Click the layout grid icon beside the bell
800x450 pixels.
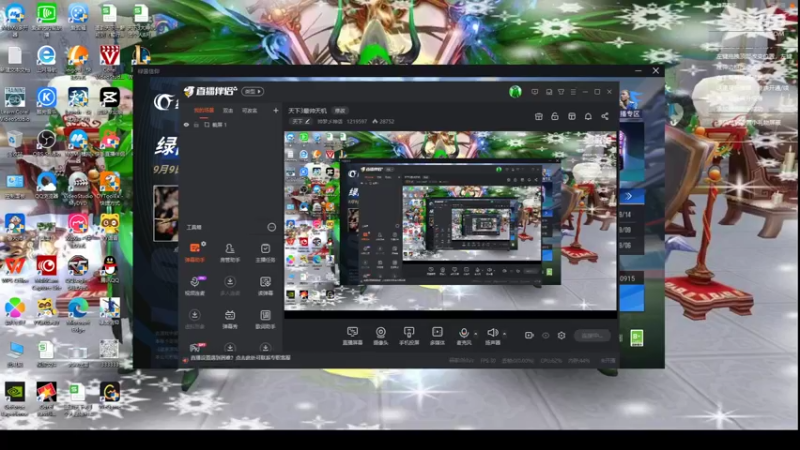point(572,116)
